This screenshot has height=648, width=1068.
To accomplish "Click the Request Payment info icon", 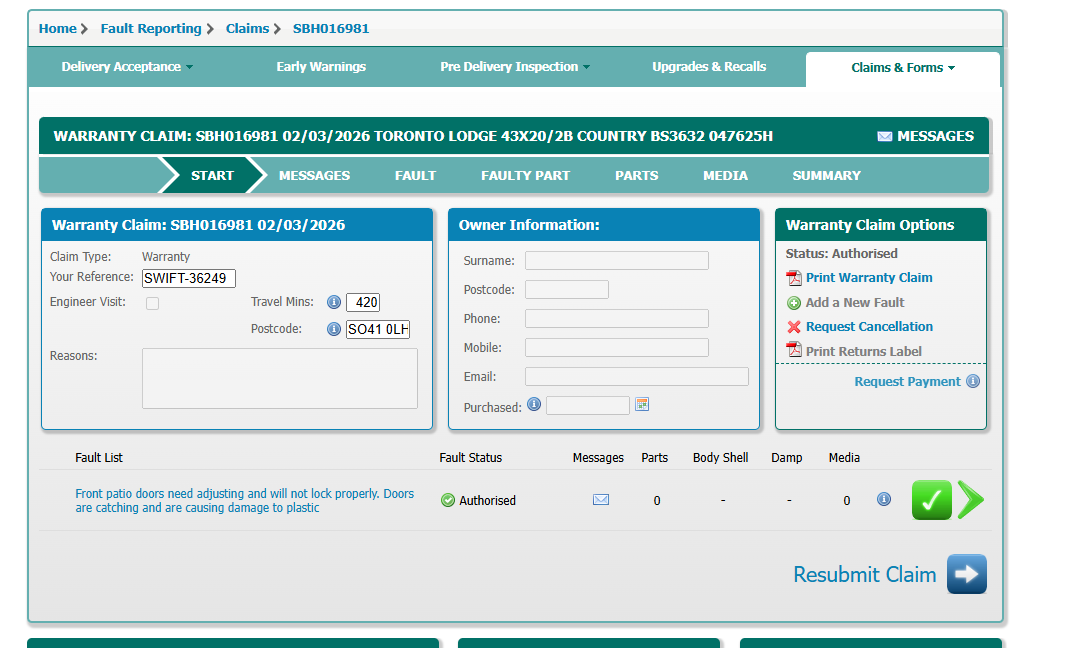I will point(973,381).
